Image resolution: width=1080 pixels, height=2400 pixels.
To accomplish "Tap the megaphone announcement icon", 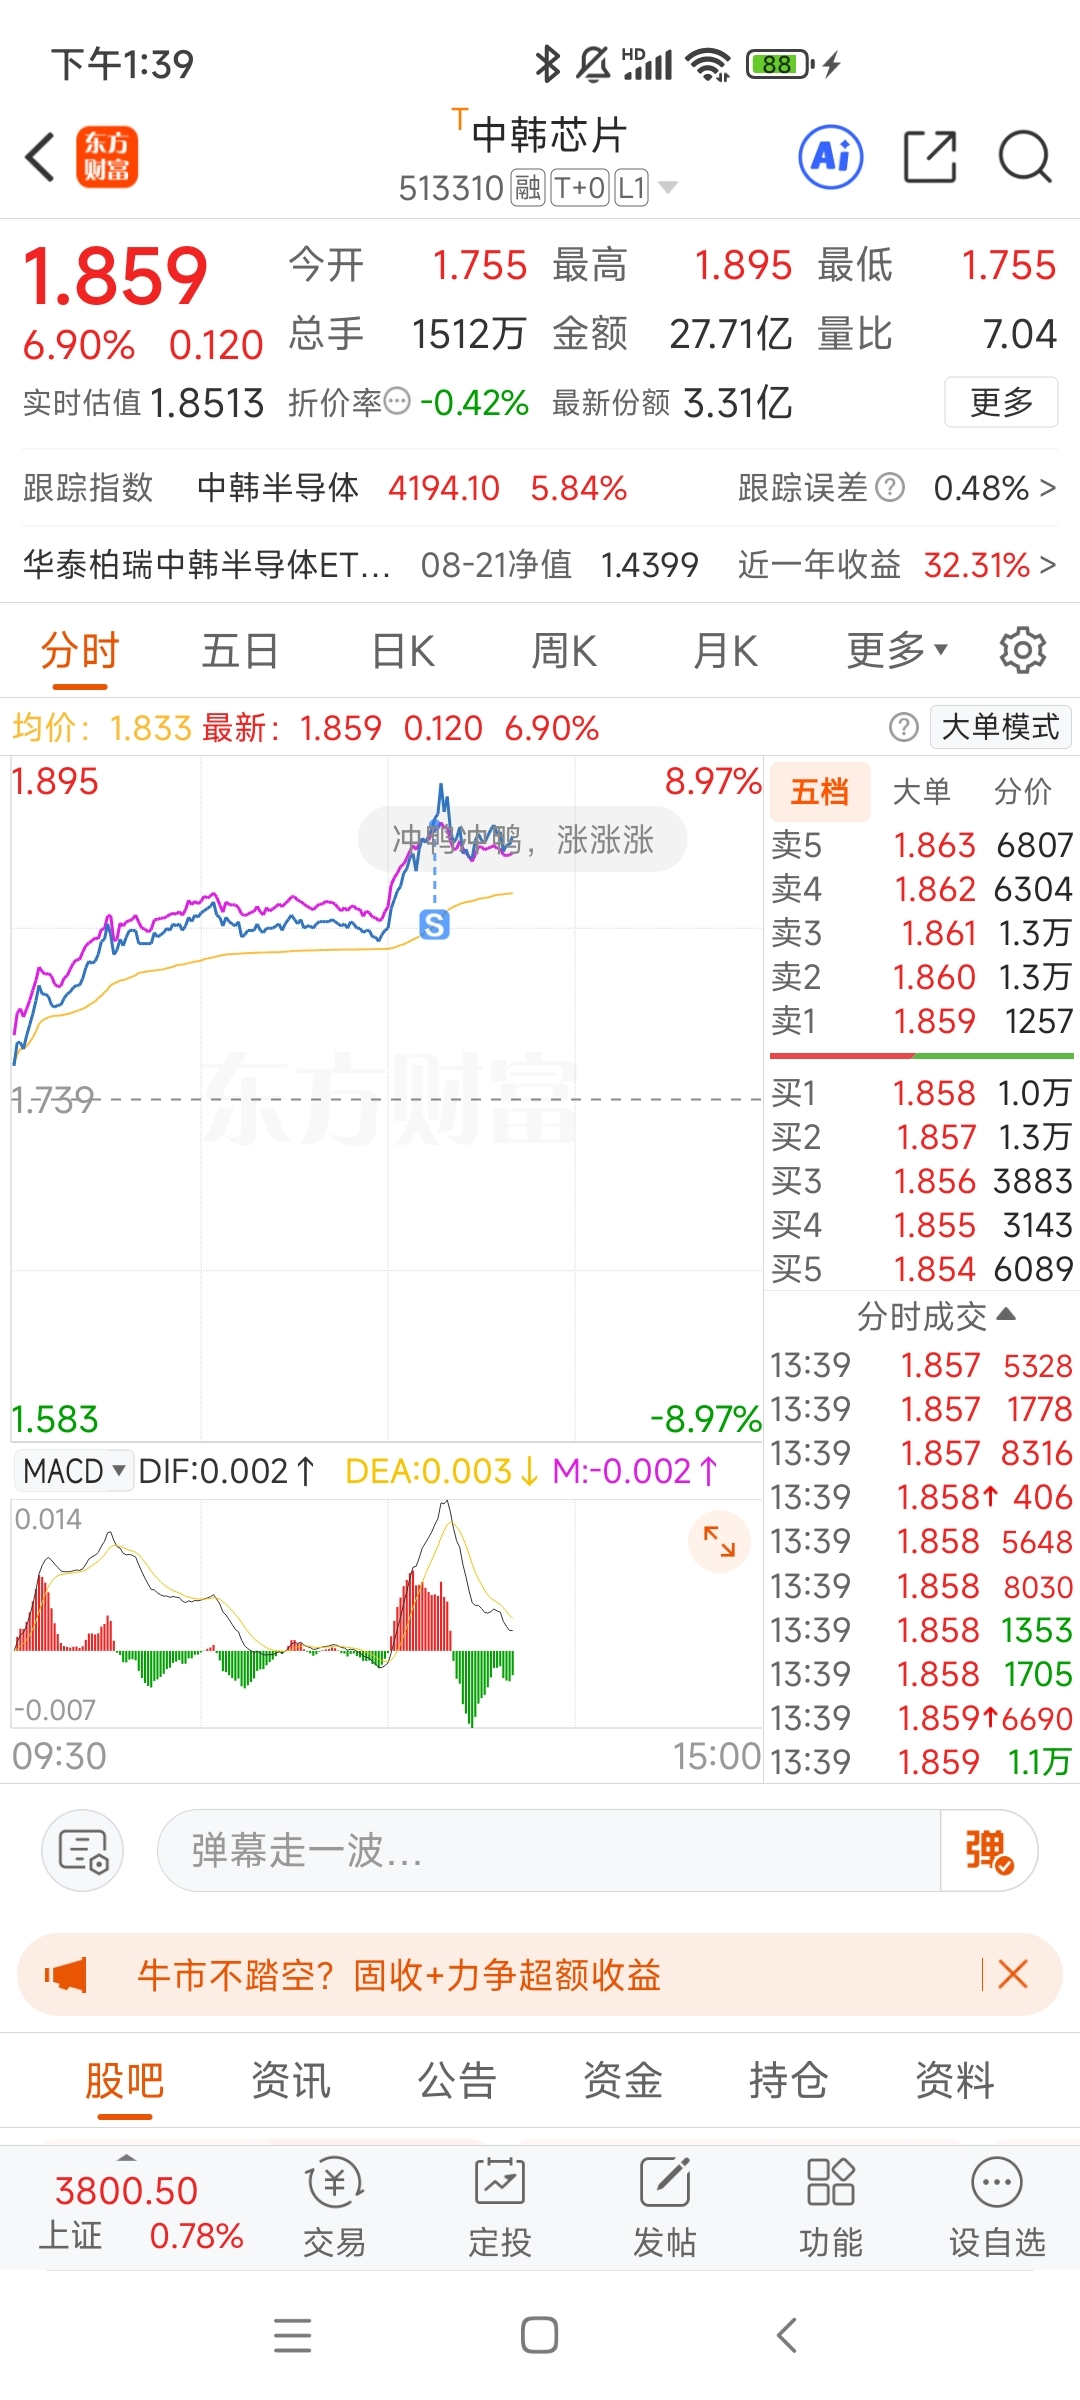I will pos(66,1975).
